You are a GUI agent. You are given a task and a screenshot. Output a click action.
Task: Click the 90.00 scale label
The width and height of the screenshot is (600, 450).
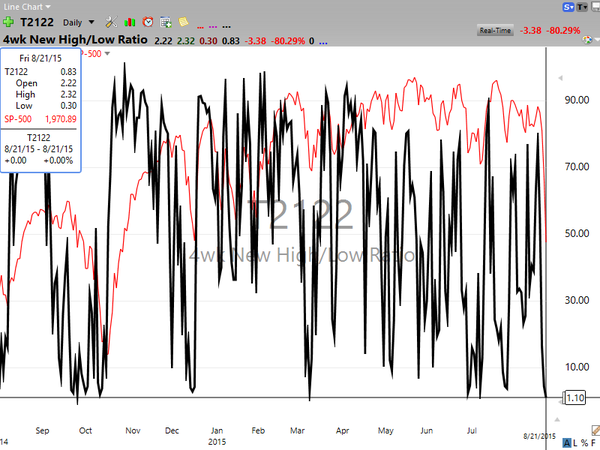click(577, 100)
